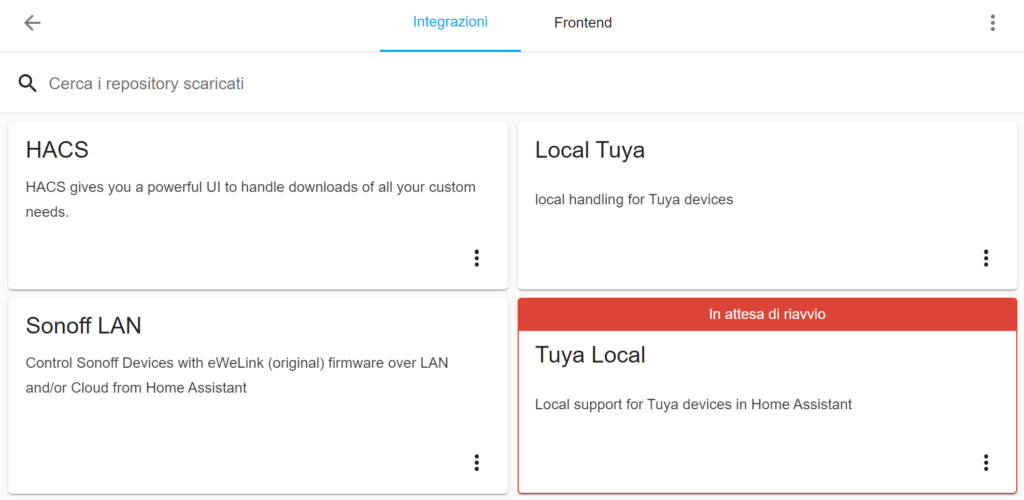Open the HACS repository title
Viewport: 1024px width, 500px height.
(57, 150)
